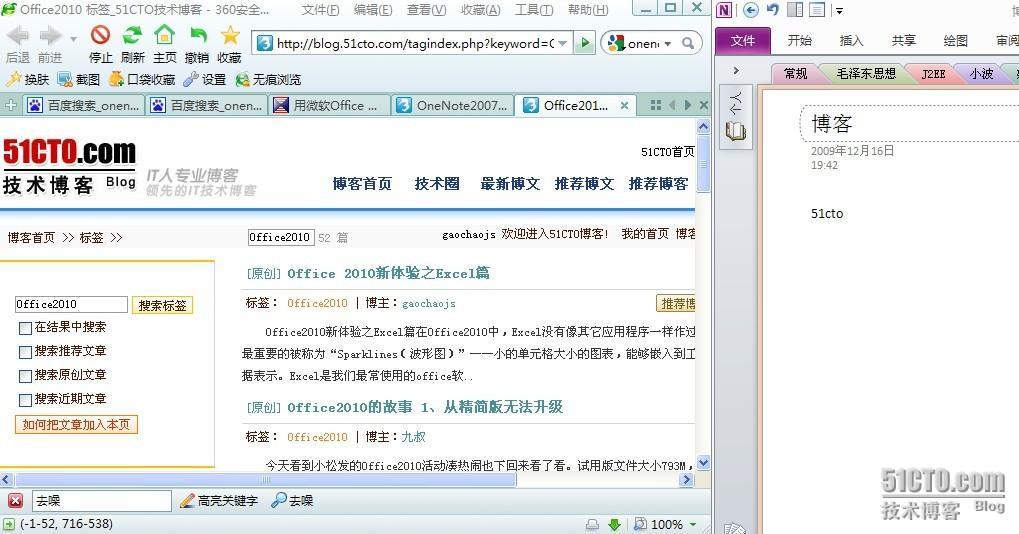Switch to OneNote2007... browser tab

(453, 105)
